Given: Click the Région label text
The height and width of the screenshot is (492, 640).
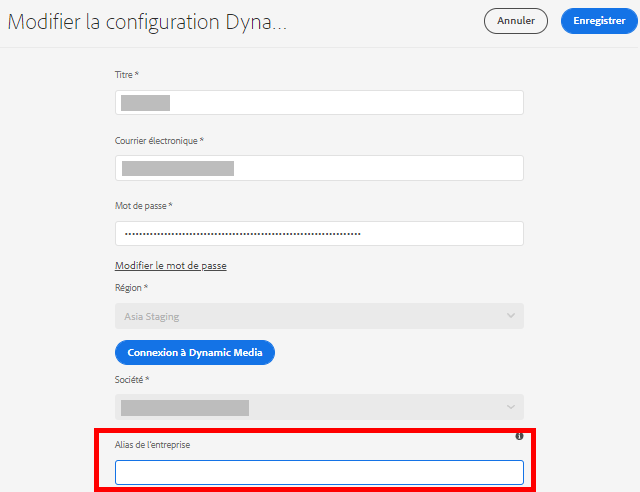Looking at the screenshot, I should tap(132, 288).
